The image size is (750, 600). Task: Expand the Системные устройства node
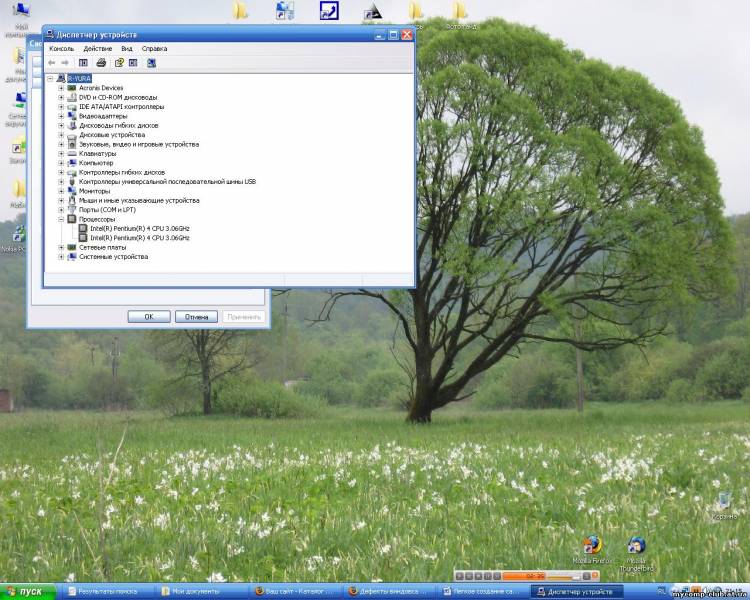(x=61, y=257)
